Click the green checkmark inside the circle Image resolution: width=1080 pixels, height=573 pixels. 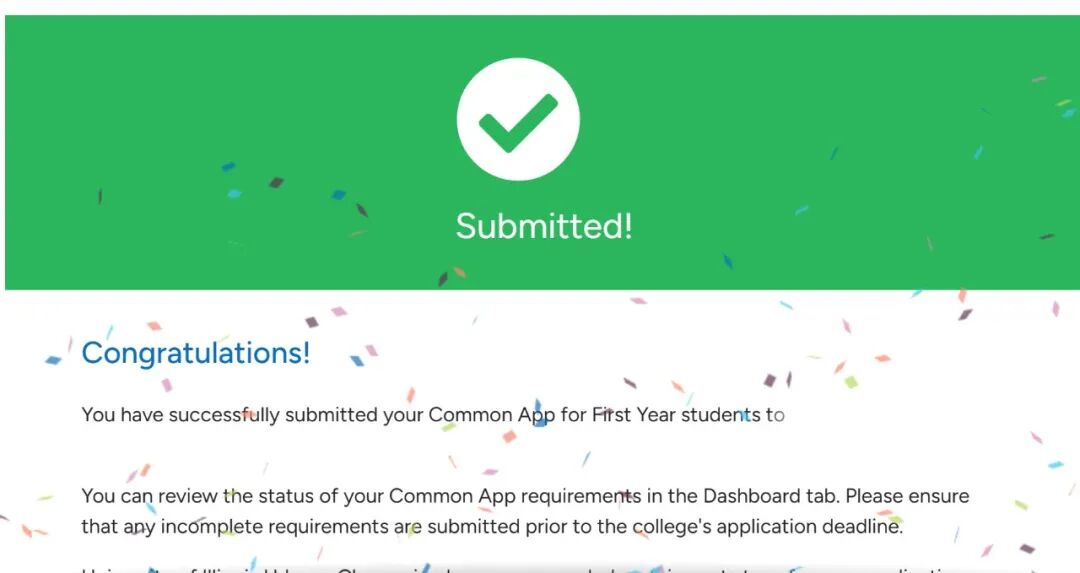[x=518, y=122]
